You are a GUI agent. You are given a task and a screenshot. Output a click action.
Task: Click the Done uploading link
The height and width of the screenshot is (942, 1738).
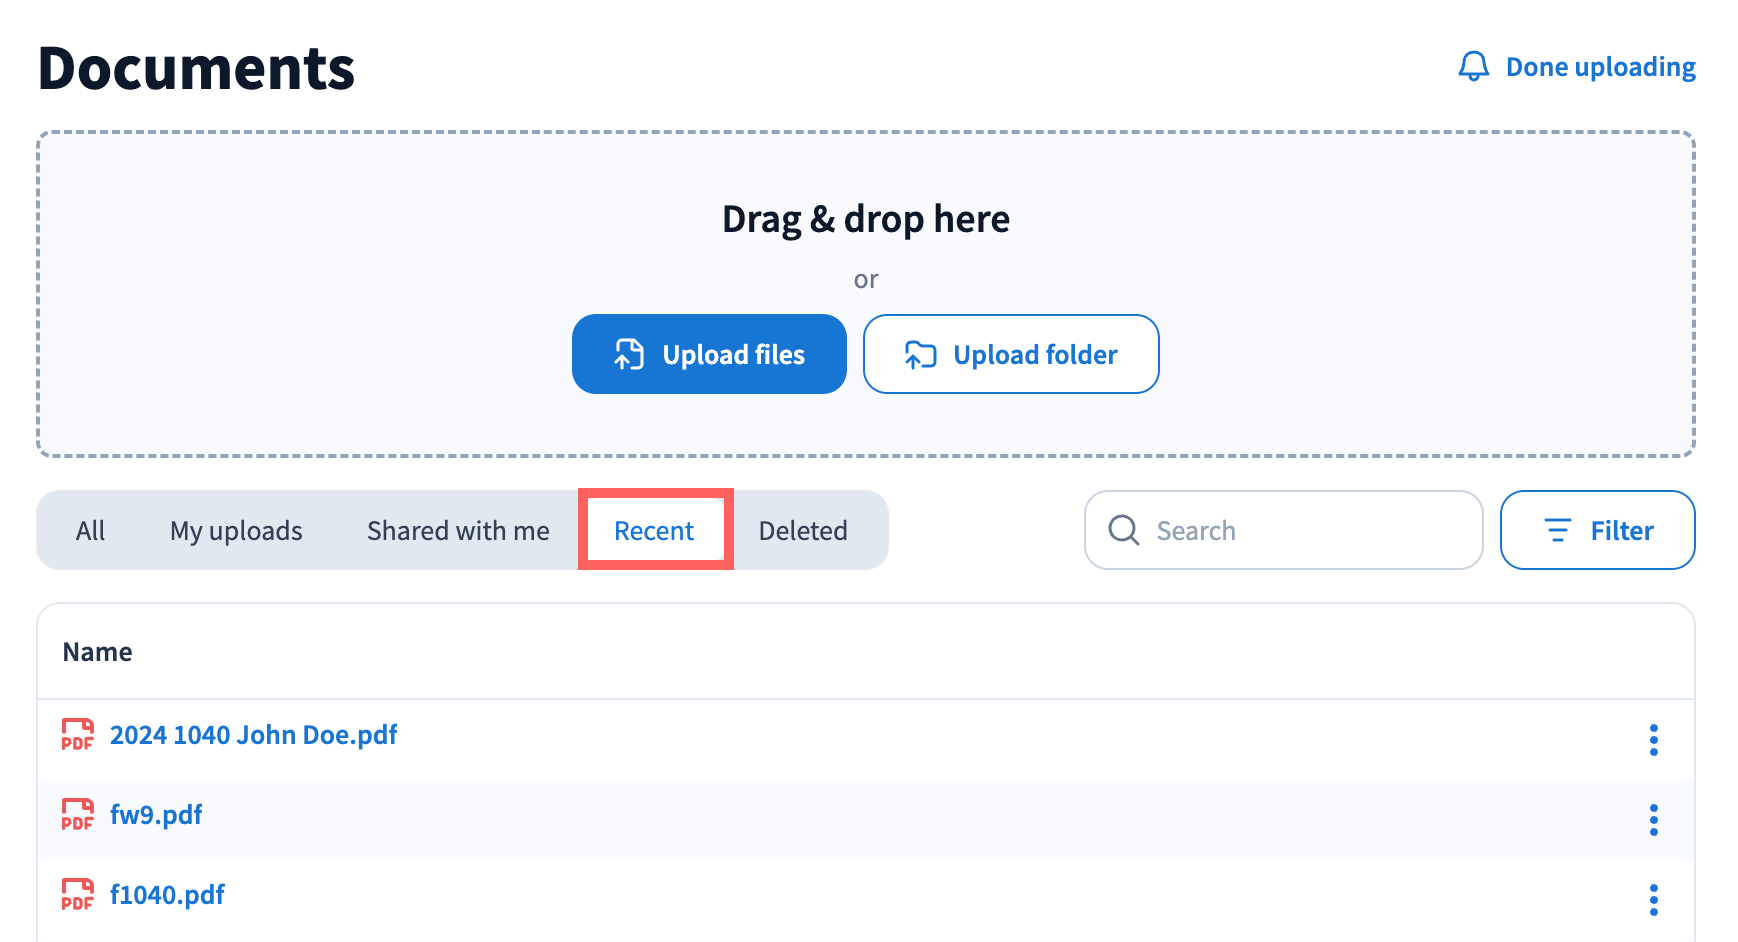point(1600,67)
